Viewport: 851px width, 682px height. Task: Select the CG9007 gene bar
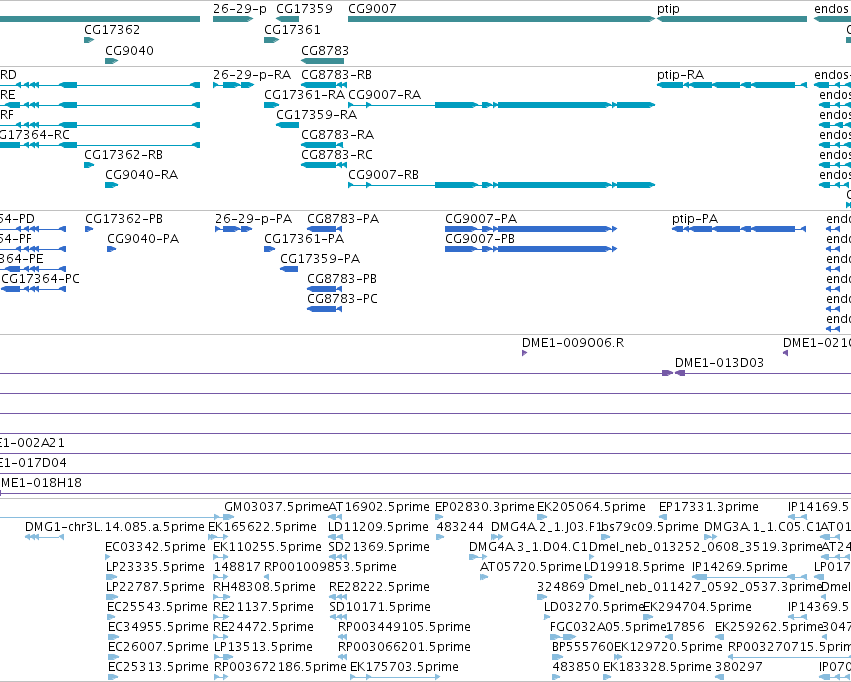pyautogui.click(x=501, y=19)
